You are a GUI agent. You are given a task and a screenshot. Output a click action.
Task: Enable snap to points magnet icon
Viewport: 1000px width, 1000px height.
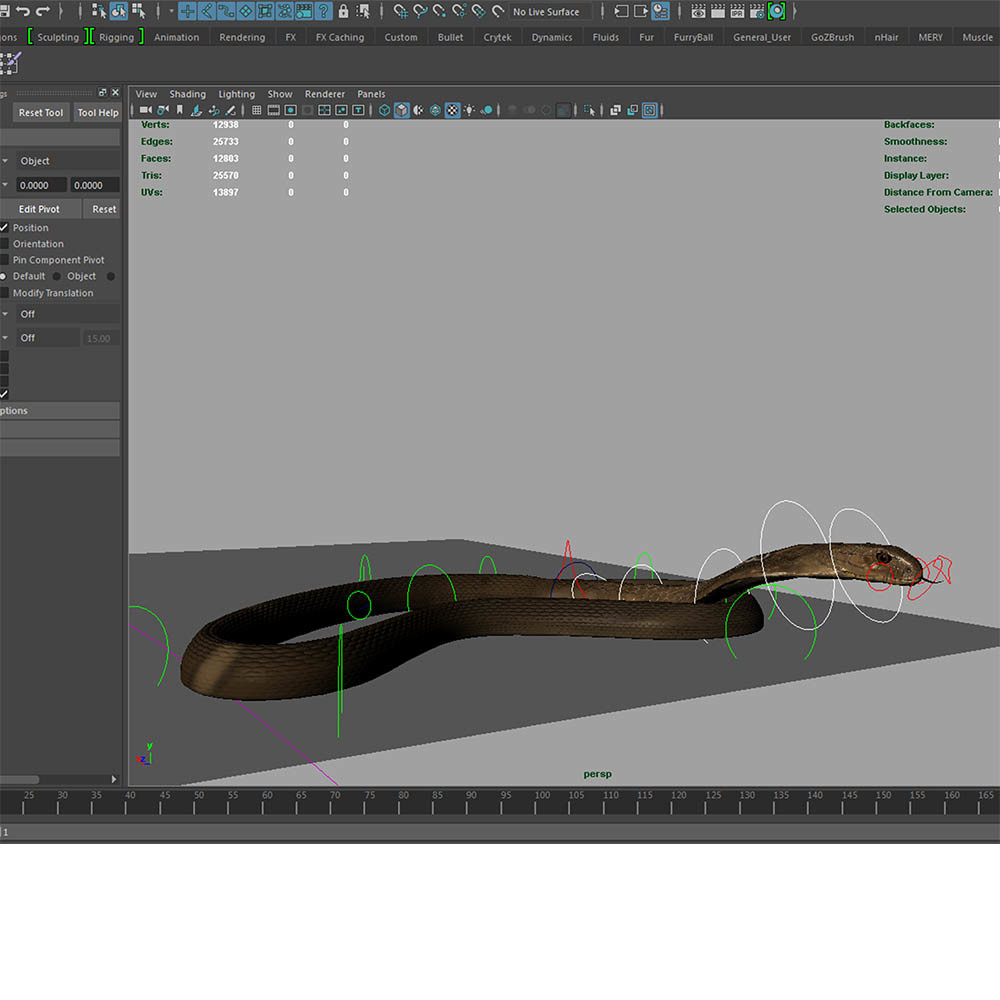click(x=439, y=11)
